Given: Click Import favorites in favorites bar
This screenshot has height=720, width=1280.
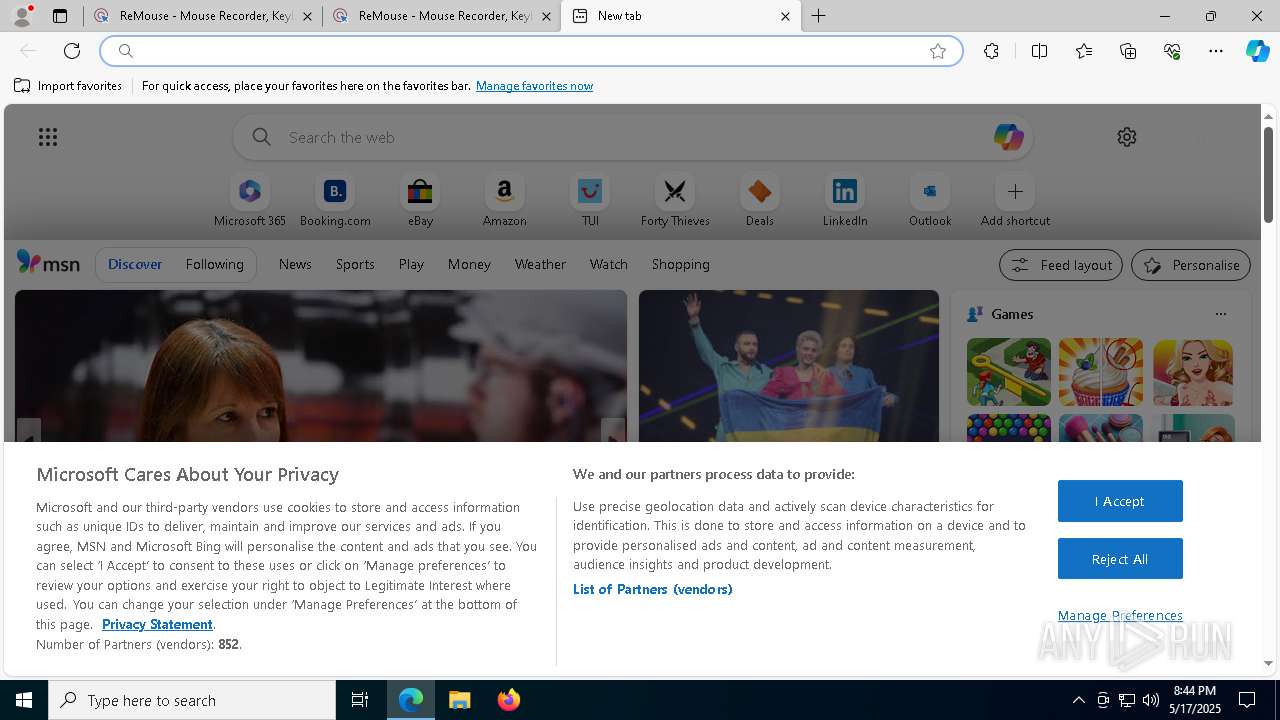Looking at the screenshot, I should point(68,86).
